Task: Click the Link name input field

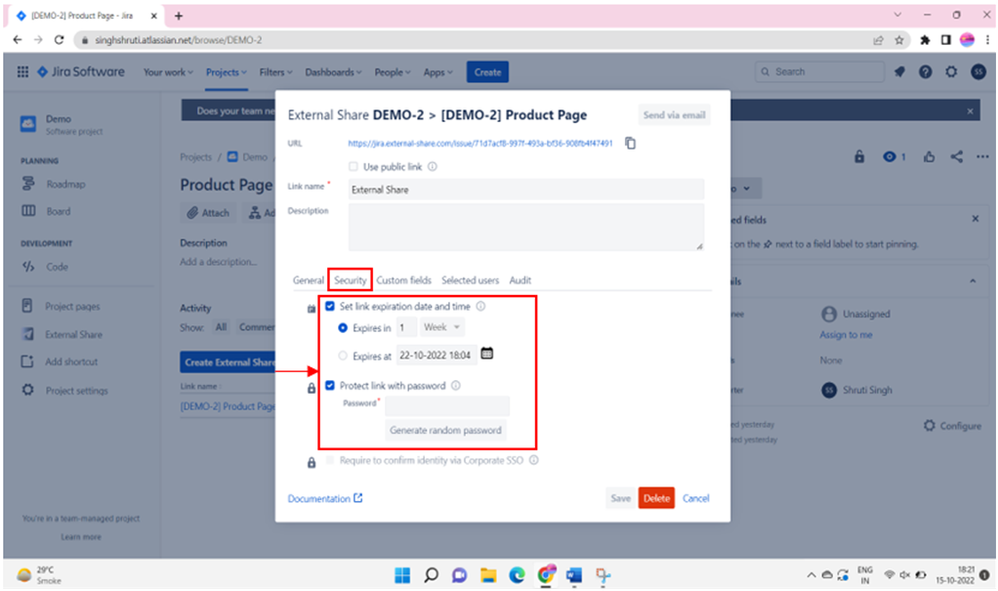Action: [526, 190]
